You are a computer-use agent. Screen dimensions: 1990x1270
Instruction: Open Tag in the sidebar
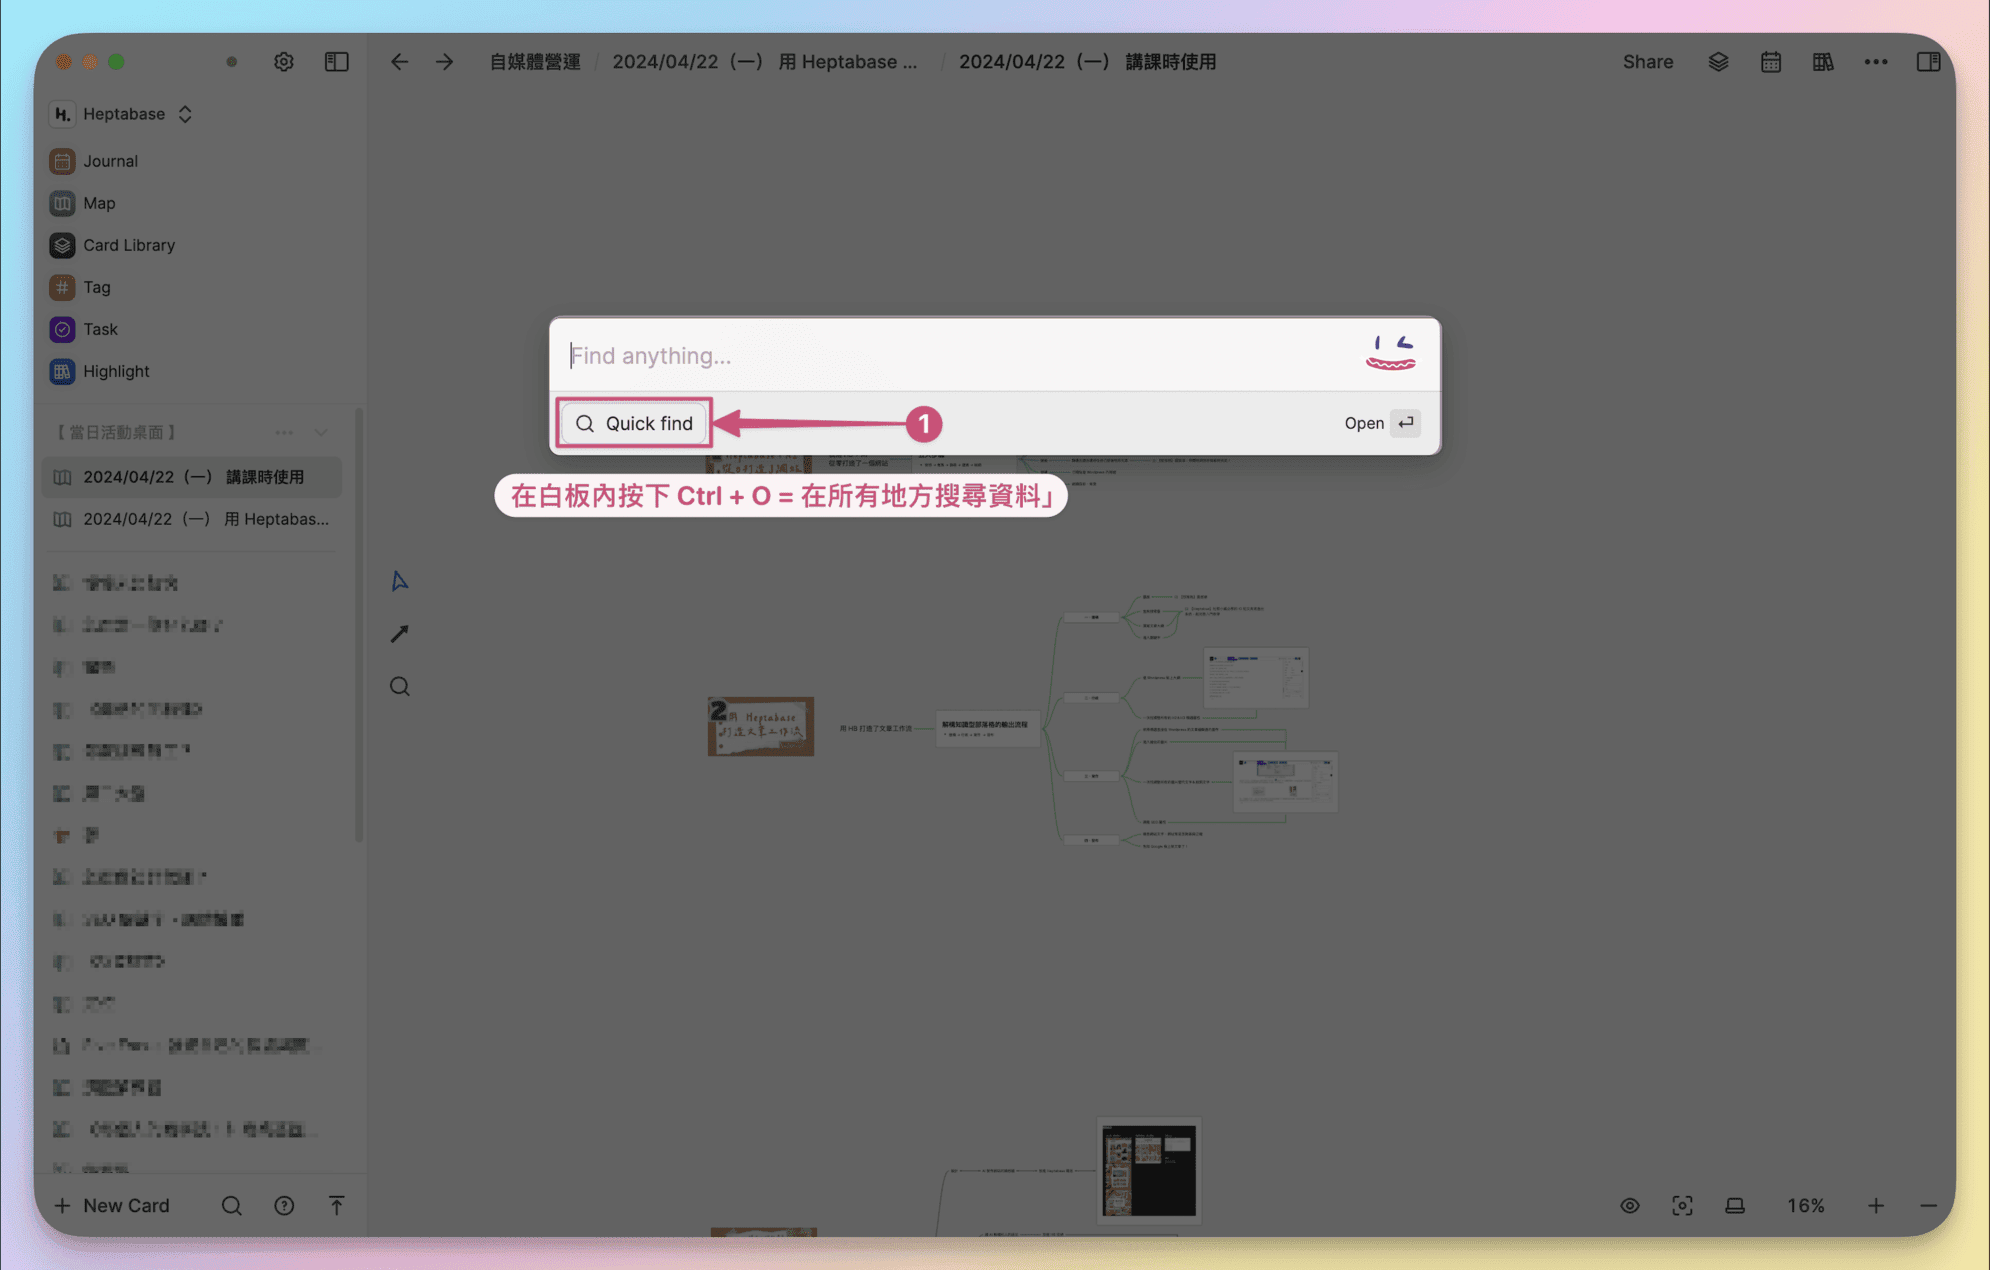(97, 287)
